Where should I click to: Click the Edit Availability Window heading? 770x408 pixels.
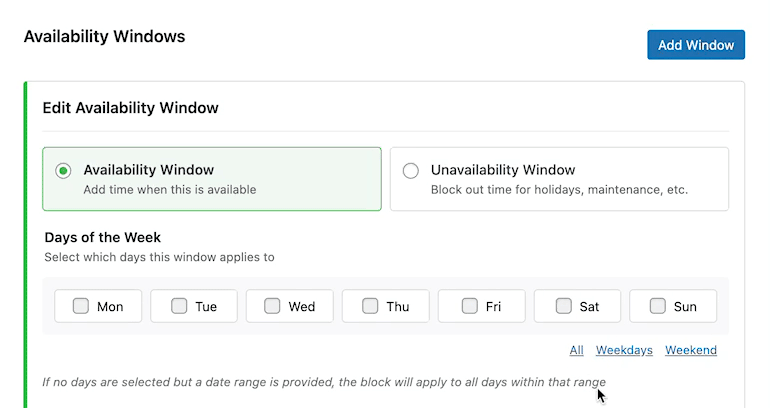click(130, 107)
